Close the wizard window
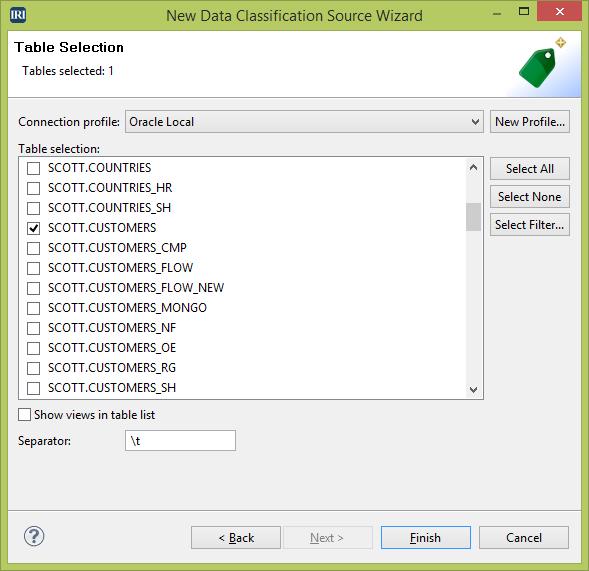589x571 pixels. pyautogui.click(x=560, y=11)
